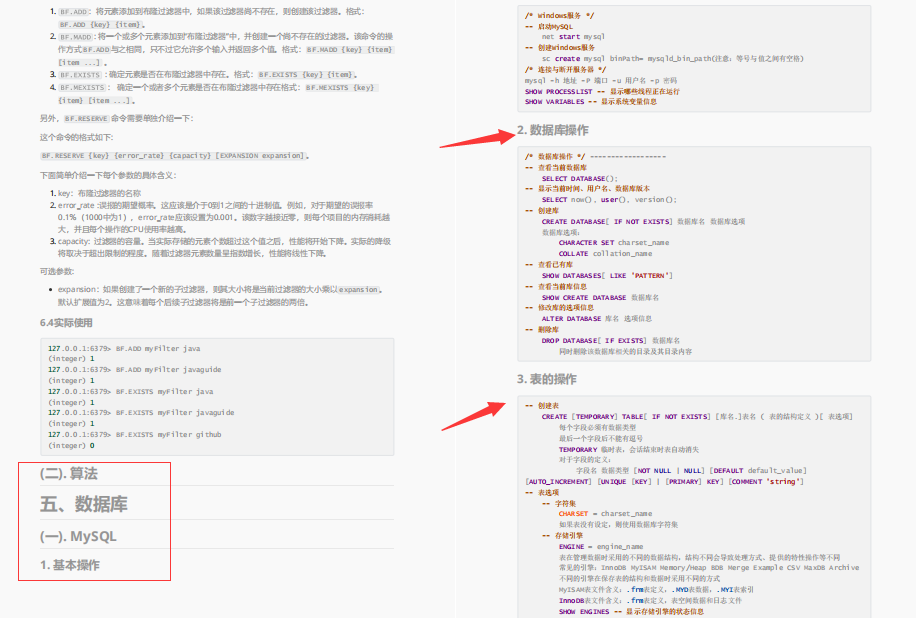Click the '可选参数:' label
The width and height of the screenshot is (916, 618).
(57, 272)
